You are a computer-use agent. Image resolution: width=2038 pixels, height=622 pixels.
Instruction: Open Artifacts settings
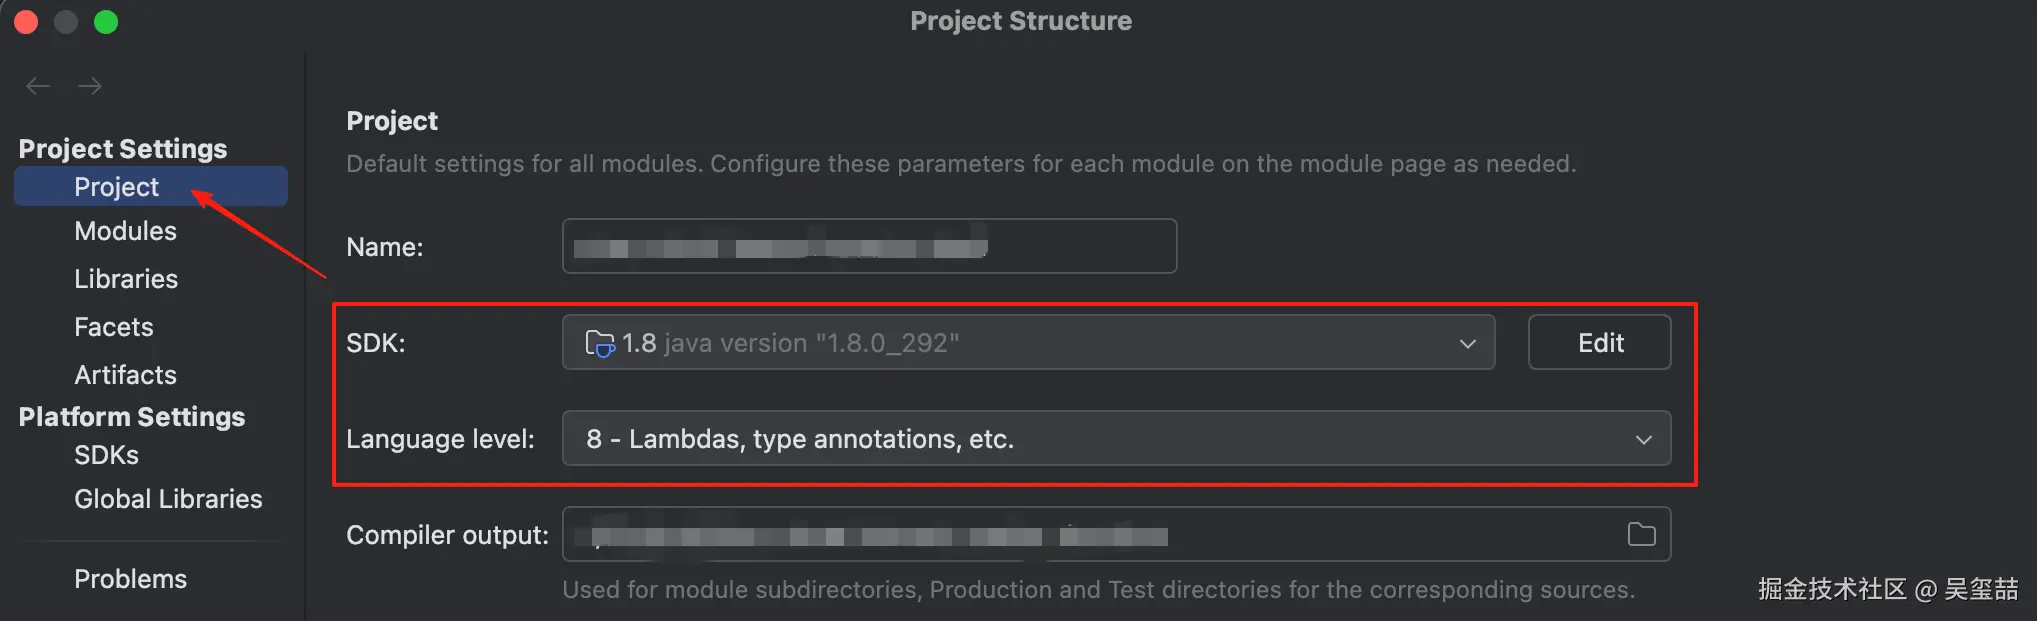coord(125,375)
